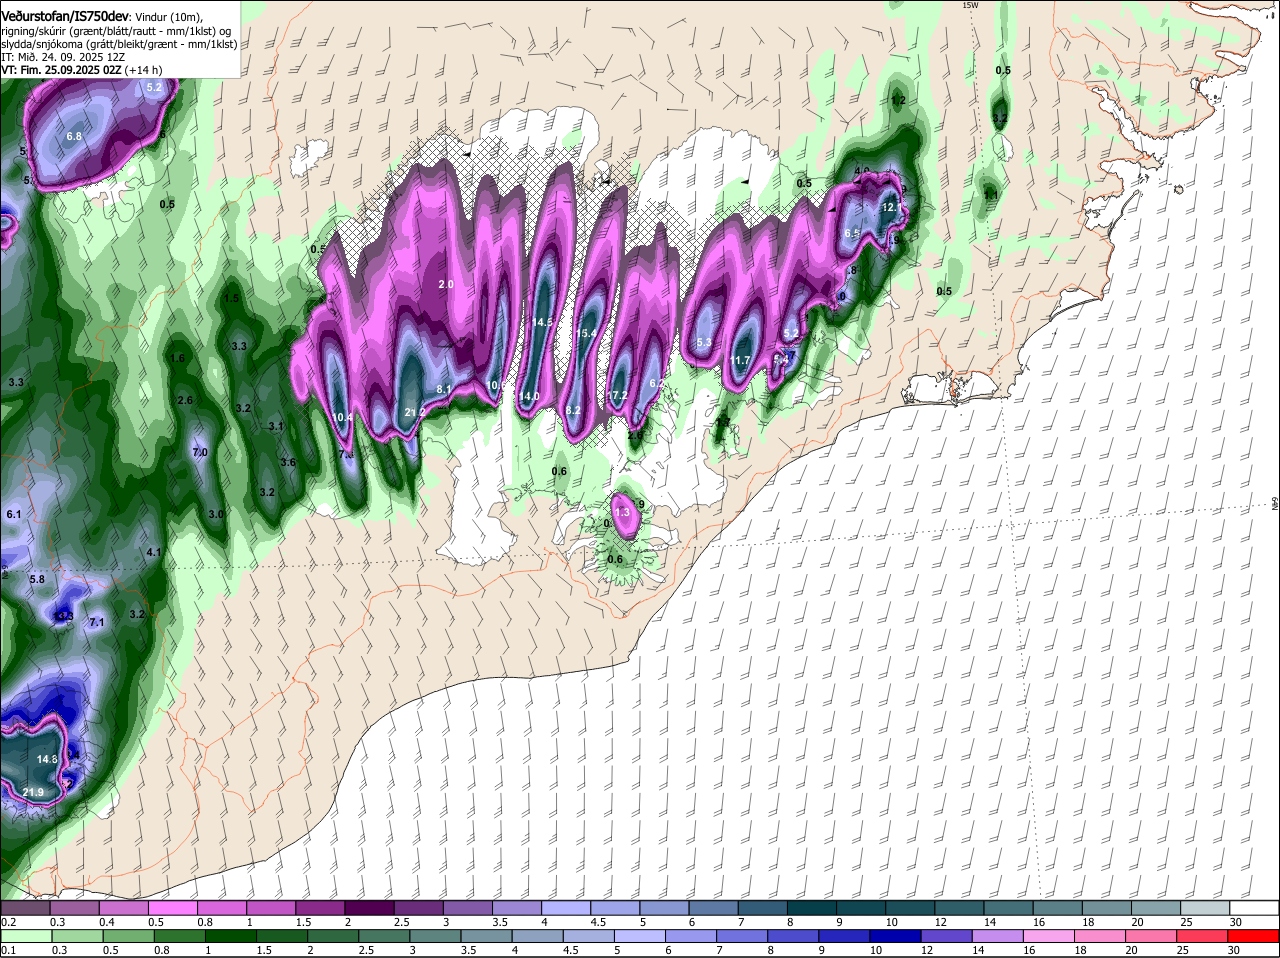Click the 14.8 value in the bottom-left cell

click(x=47, y=759)
